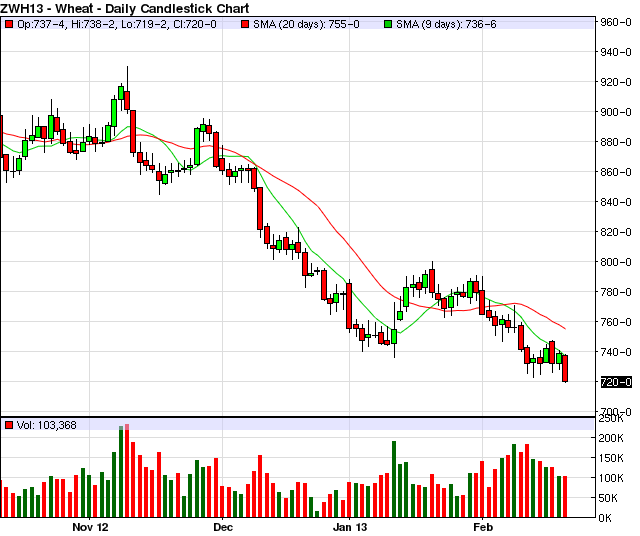The height and width of the screenshot is (536, 640).
Task: Click the red SMA (20 days) legend swatch
Action: pyautogui.click(x=245, y=24)
